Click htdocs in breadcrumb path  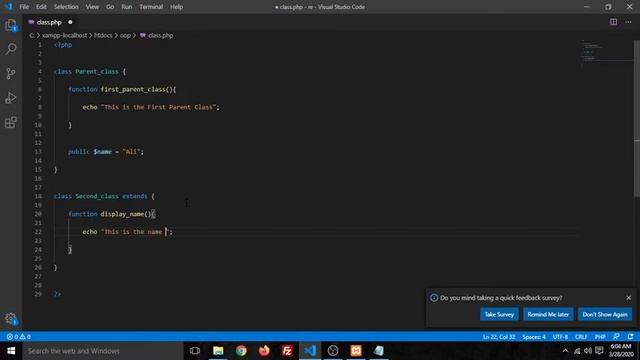[103, 36]
